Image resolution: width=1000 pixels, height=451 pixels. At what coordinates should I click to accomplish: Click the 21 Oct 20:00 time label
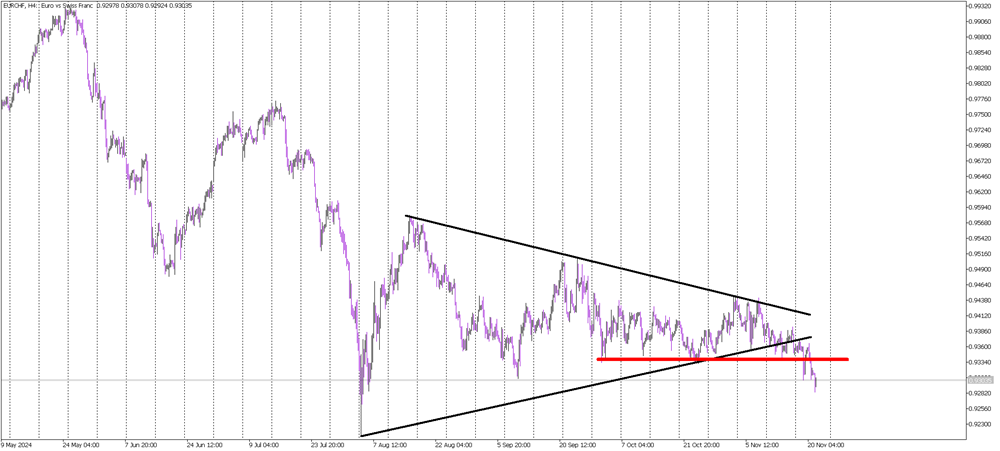pos(703,445)
